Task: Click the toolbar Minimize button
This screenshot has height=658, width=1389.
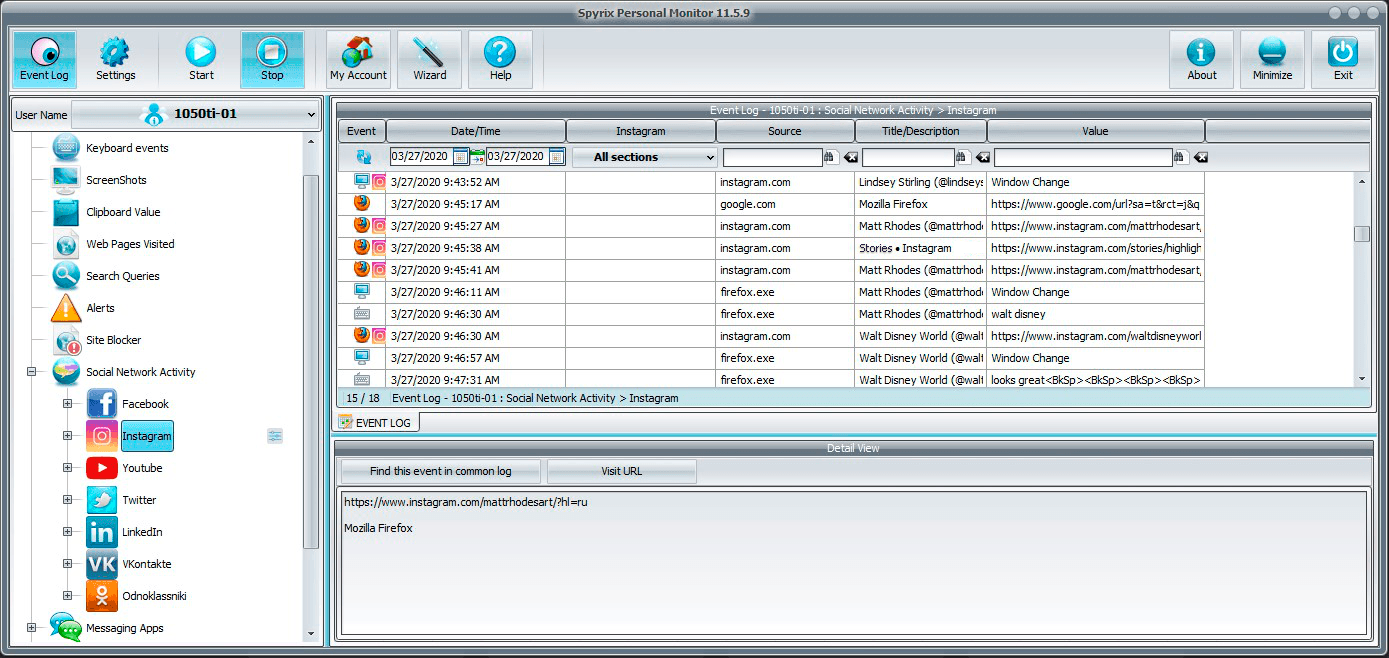Action: 1272,59
